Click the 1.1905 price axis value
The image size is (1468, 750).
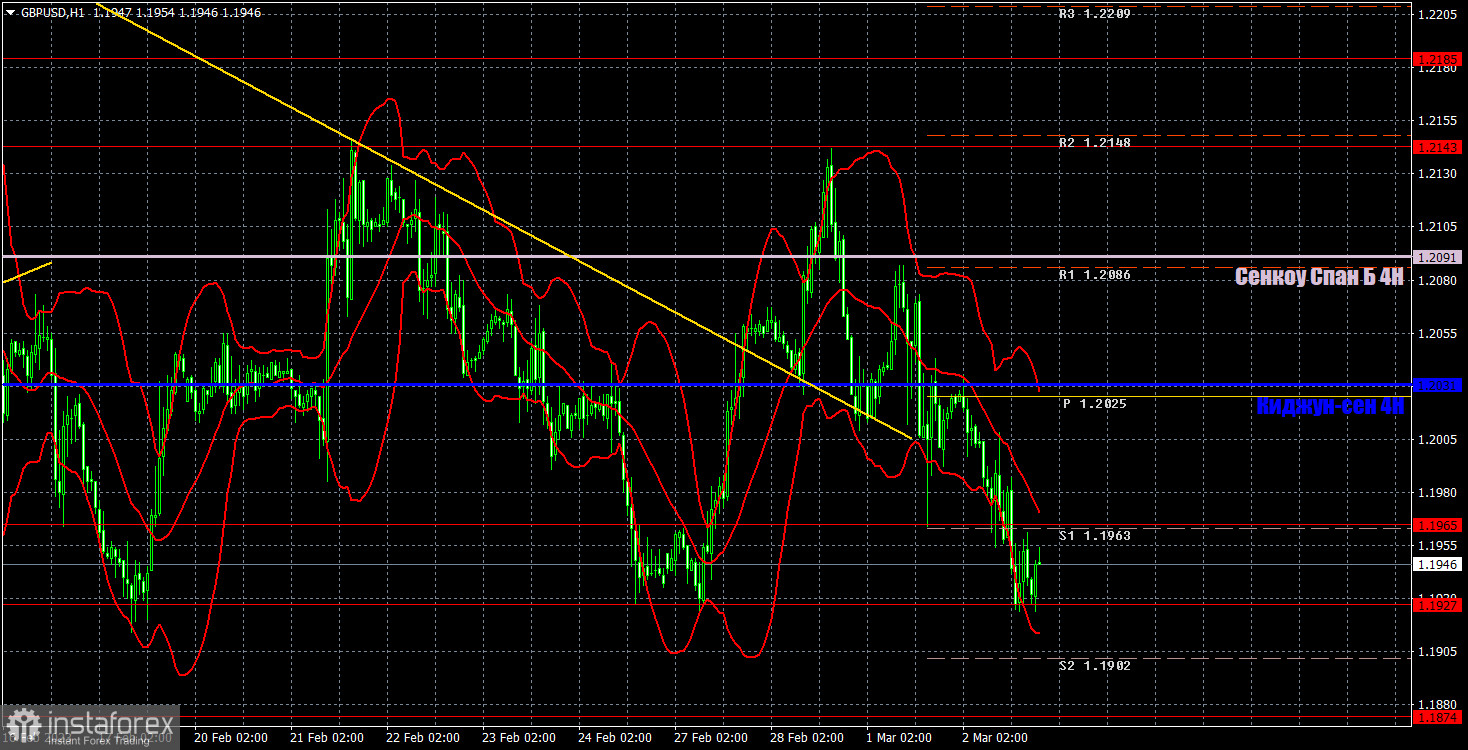point(1437,651)
